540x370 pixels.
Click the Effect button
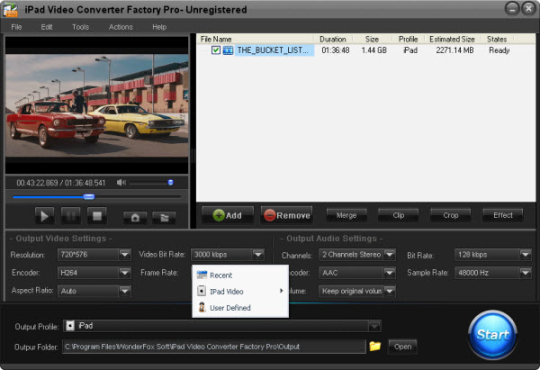(503, 215)
